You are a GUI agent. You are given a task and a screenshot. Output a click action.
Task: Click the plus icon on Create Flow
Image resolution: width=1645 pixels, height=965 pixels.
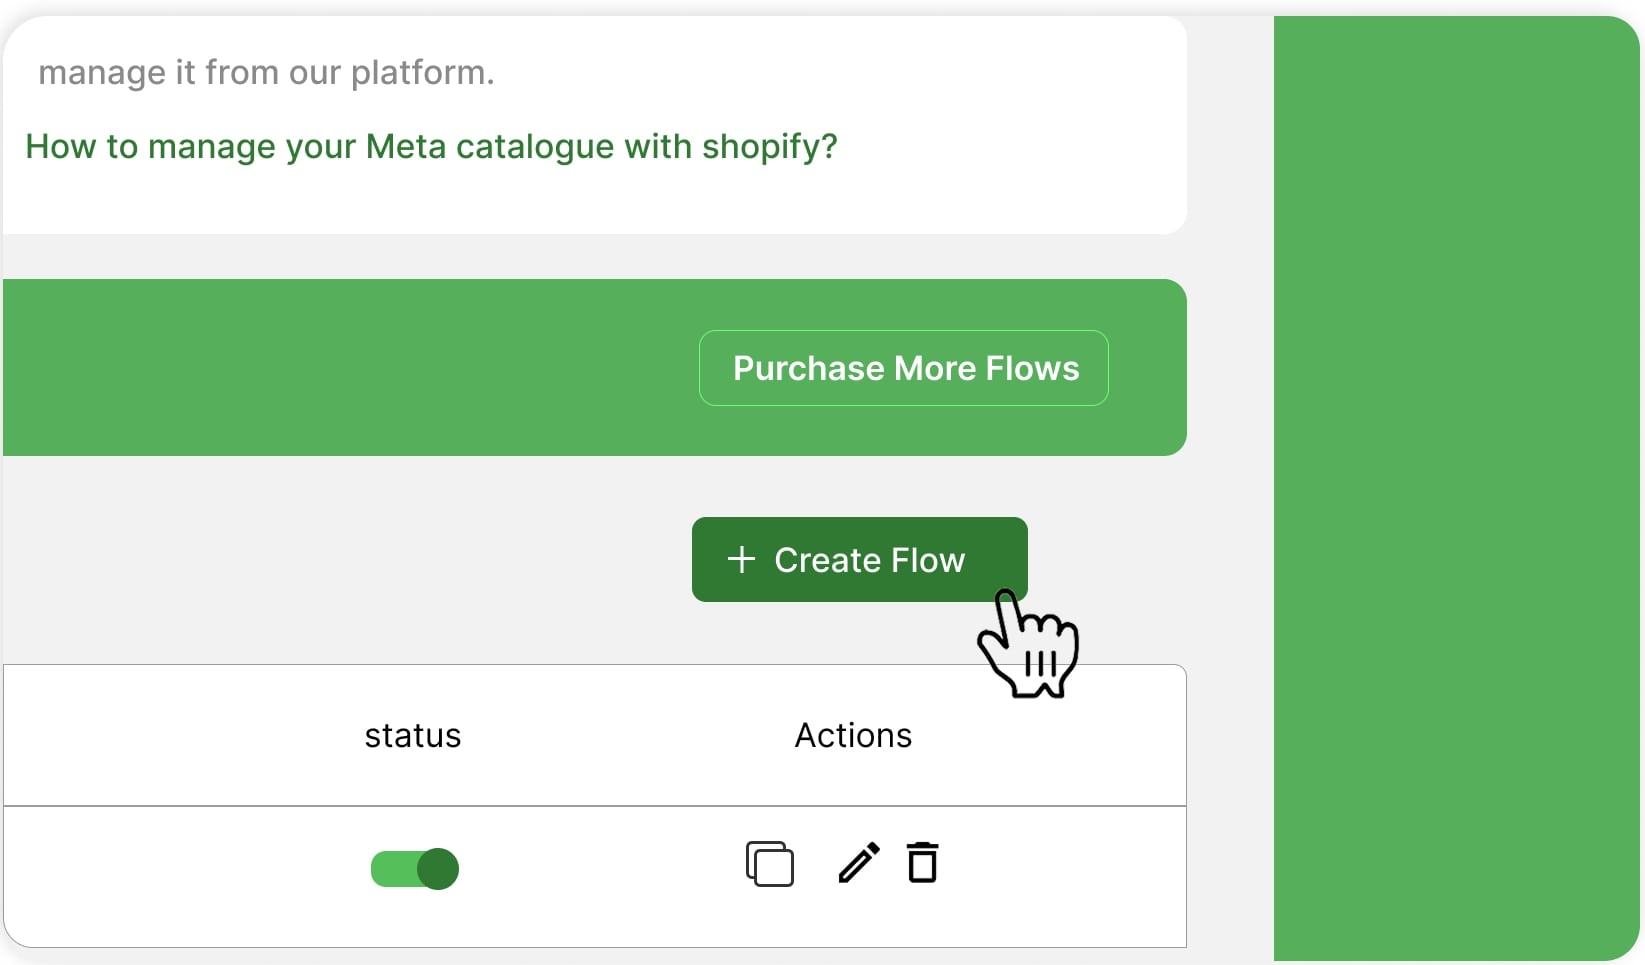(741, 559)
